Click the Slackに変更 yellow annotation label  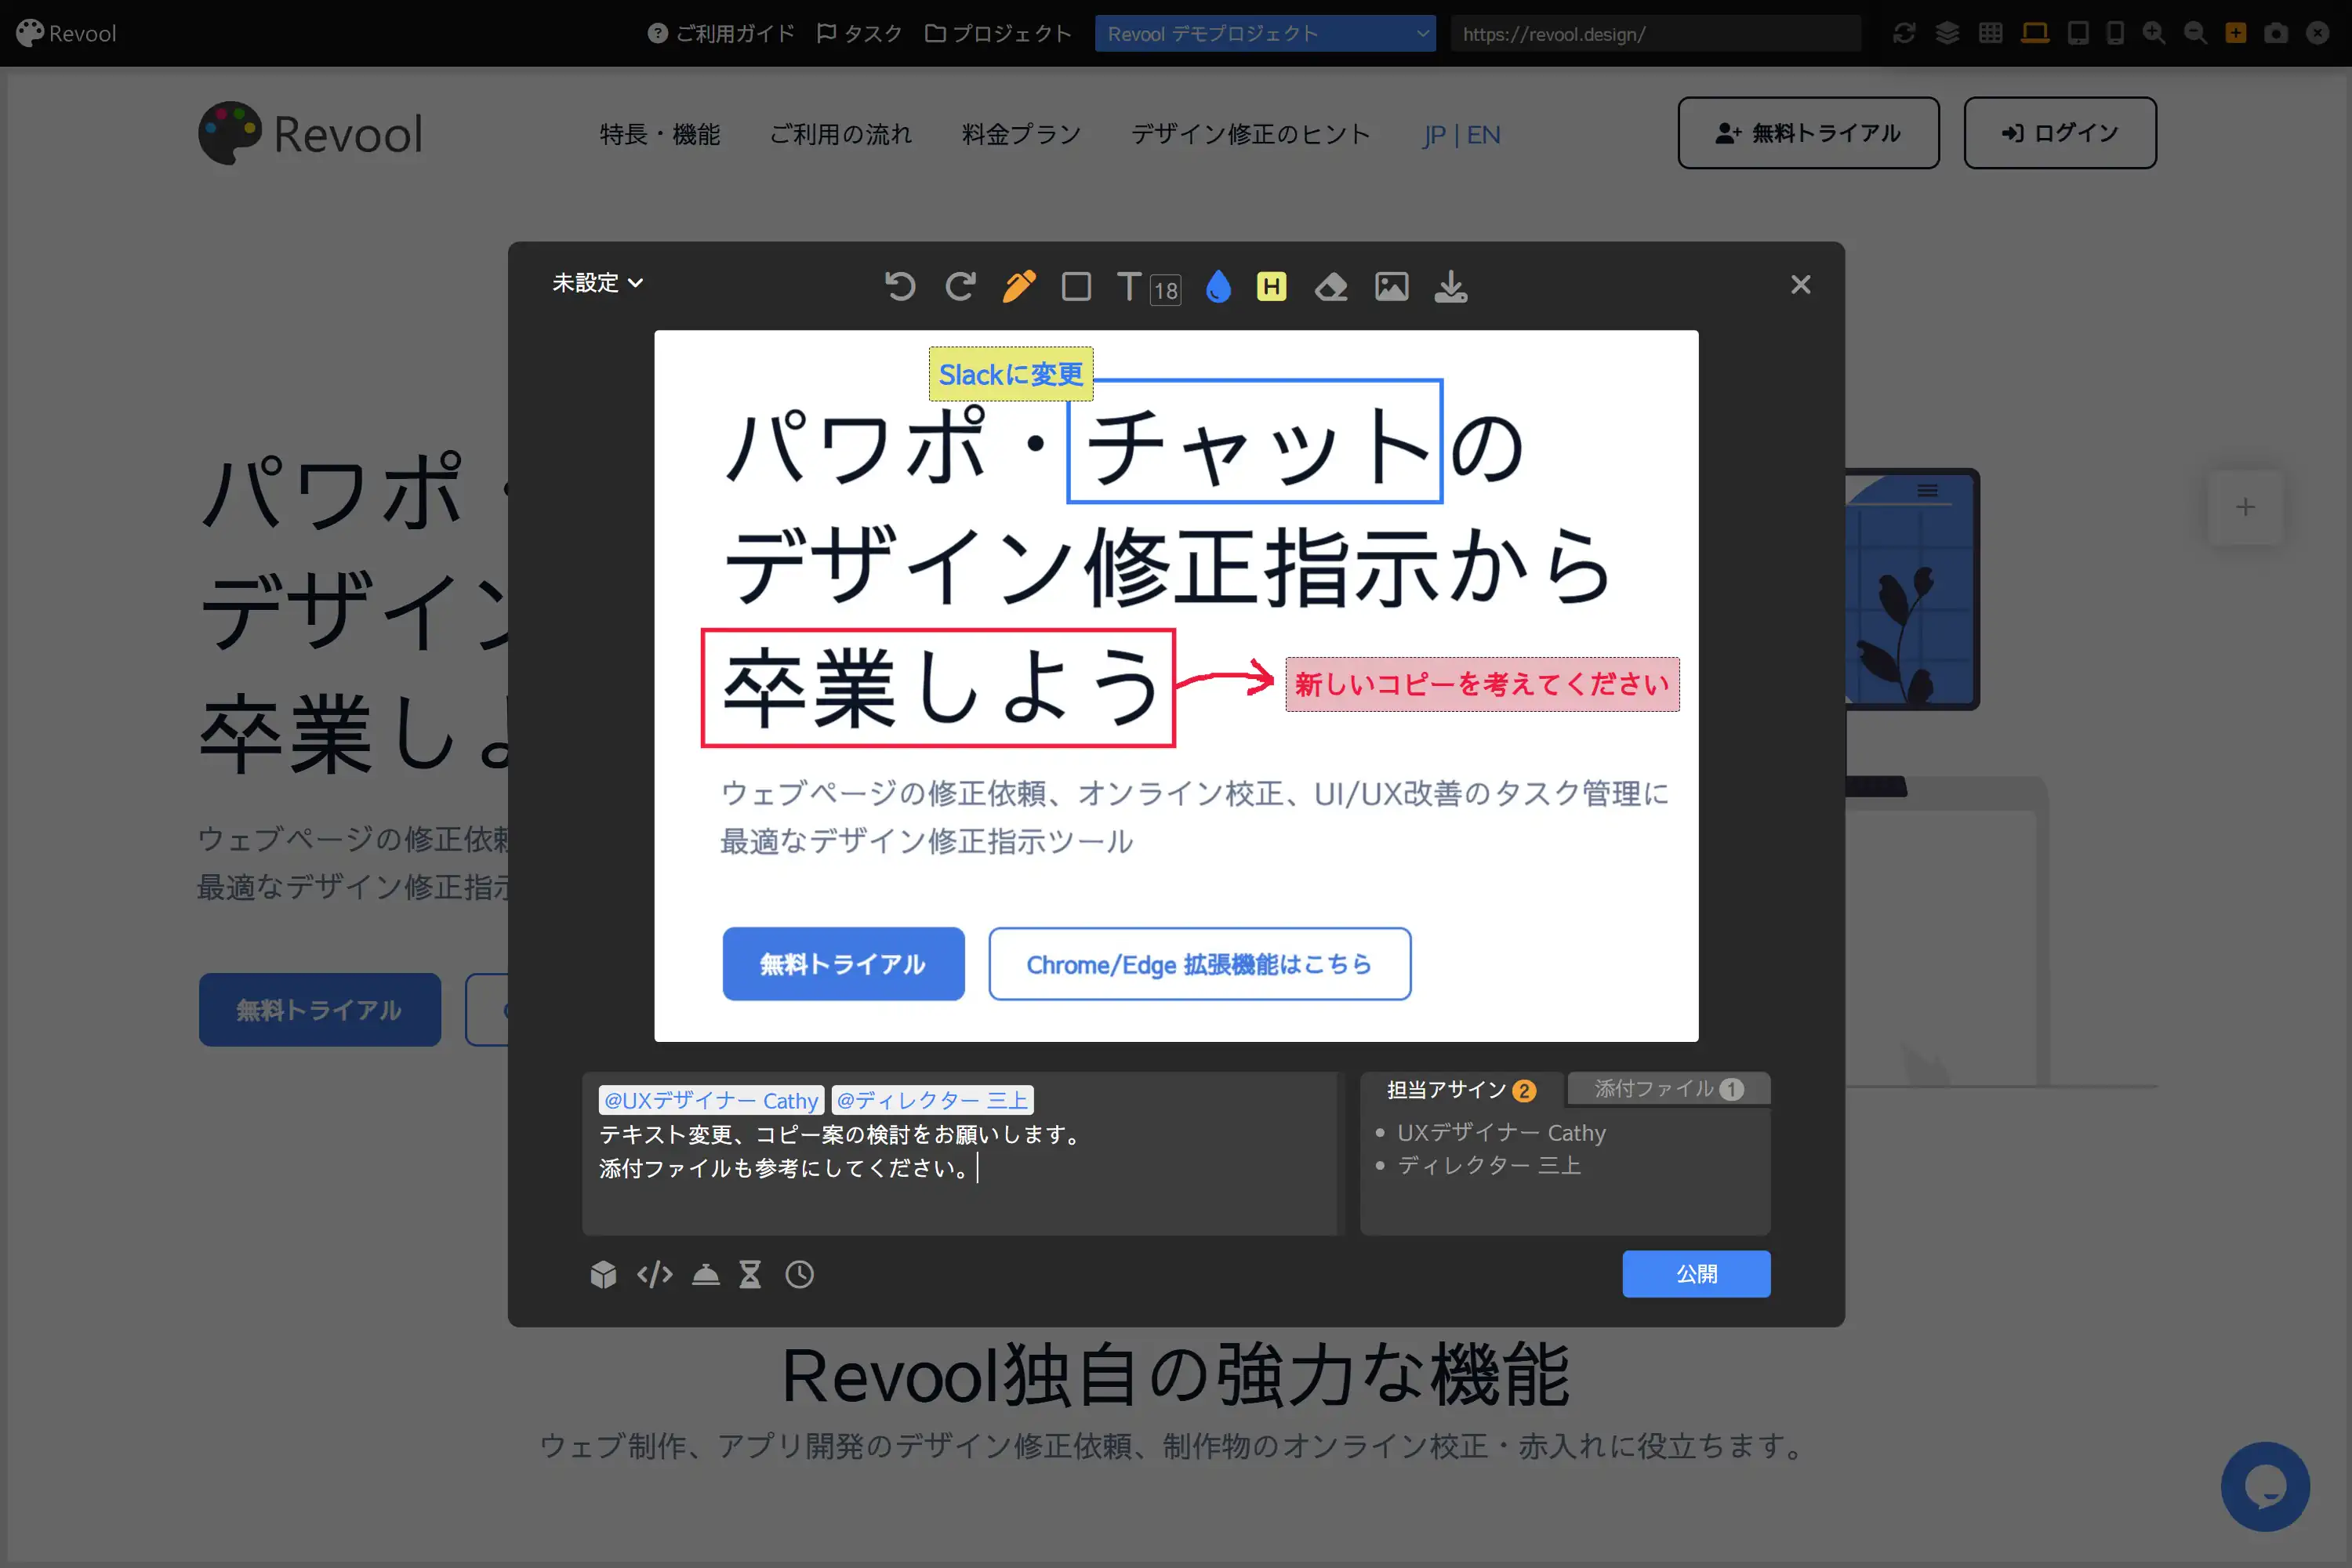point(1010,374)
